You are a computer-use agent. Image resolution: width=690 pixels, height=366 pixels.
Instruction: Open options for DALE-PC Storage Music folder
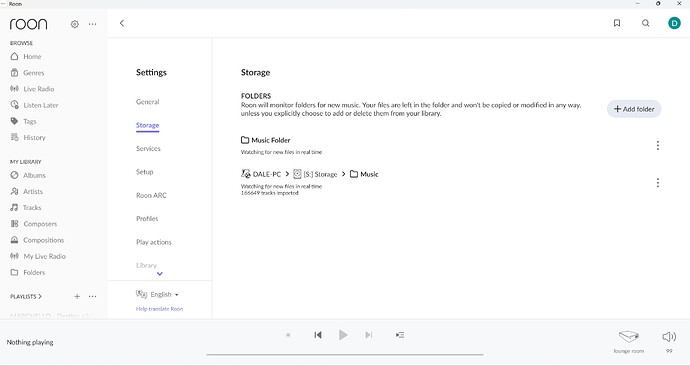[x=657, y=183]
